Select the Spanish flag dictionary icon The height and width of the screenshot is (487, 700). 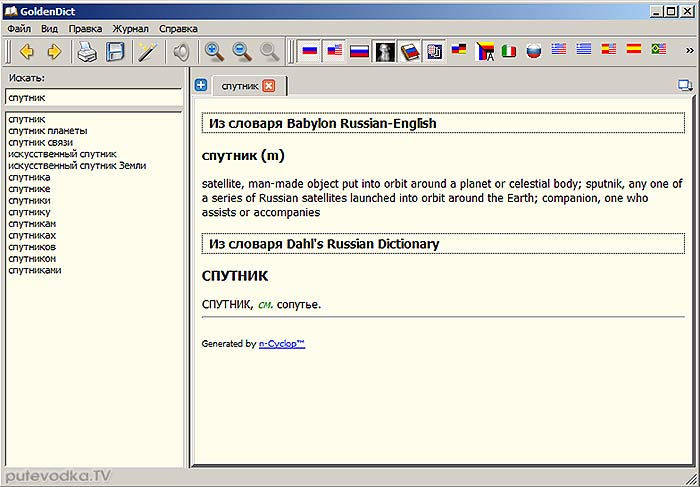(x=633, y=48)
